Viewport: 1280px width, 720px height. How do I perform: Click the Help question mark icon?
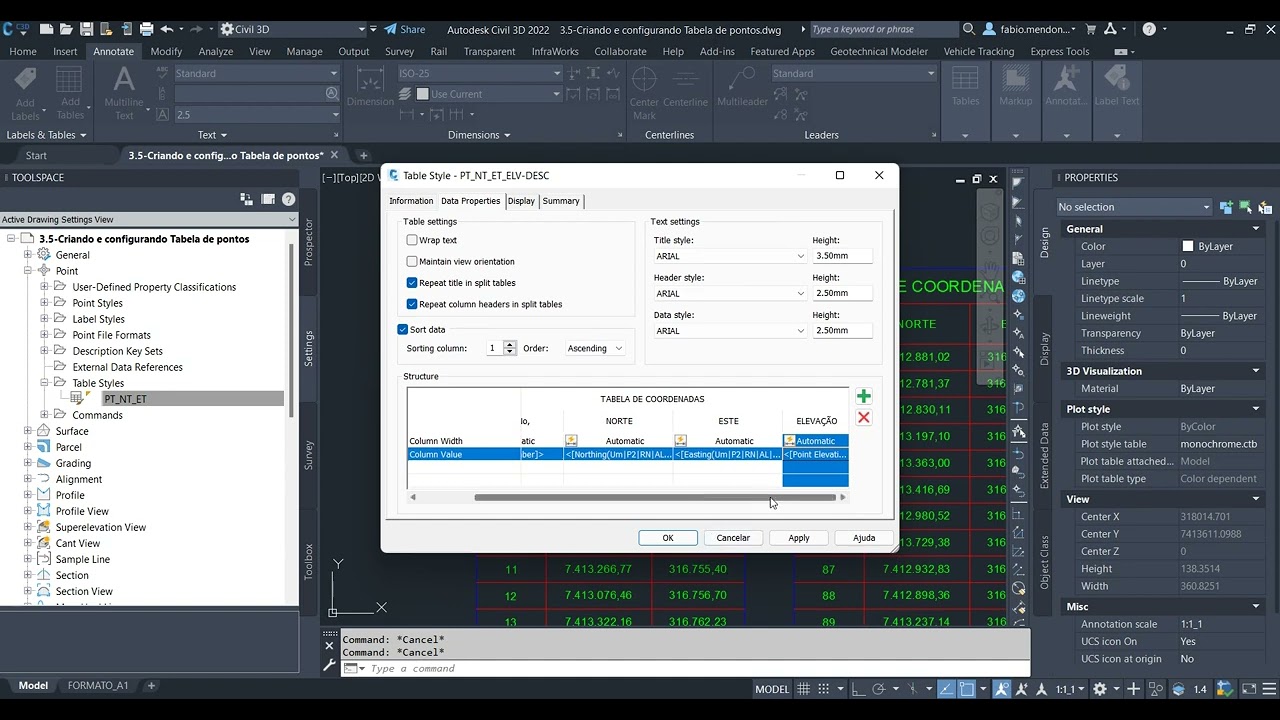tap(1149, 29)
